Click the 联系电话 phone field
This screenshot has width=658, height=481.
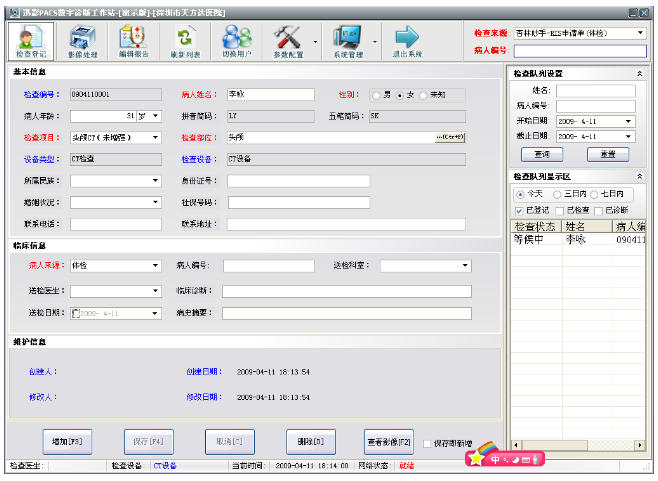point(116,224)
